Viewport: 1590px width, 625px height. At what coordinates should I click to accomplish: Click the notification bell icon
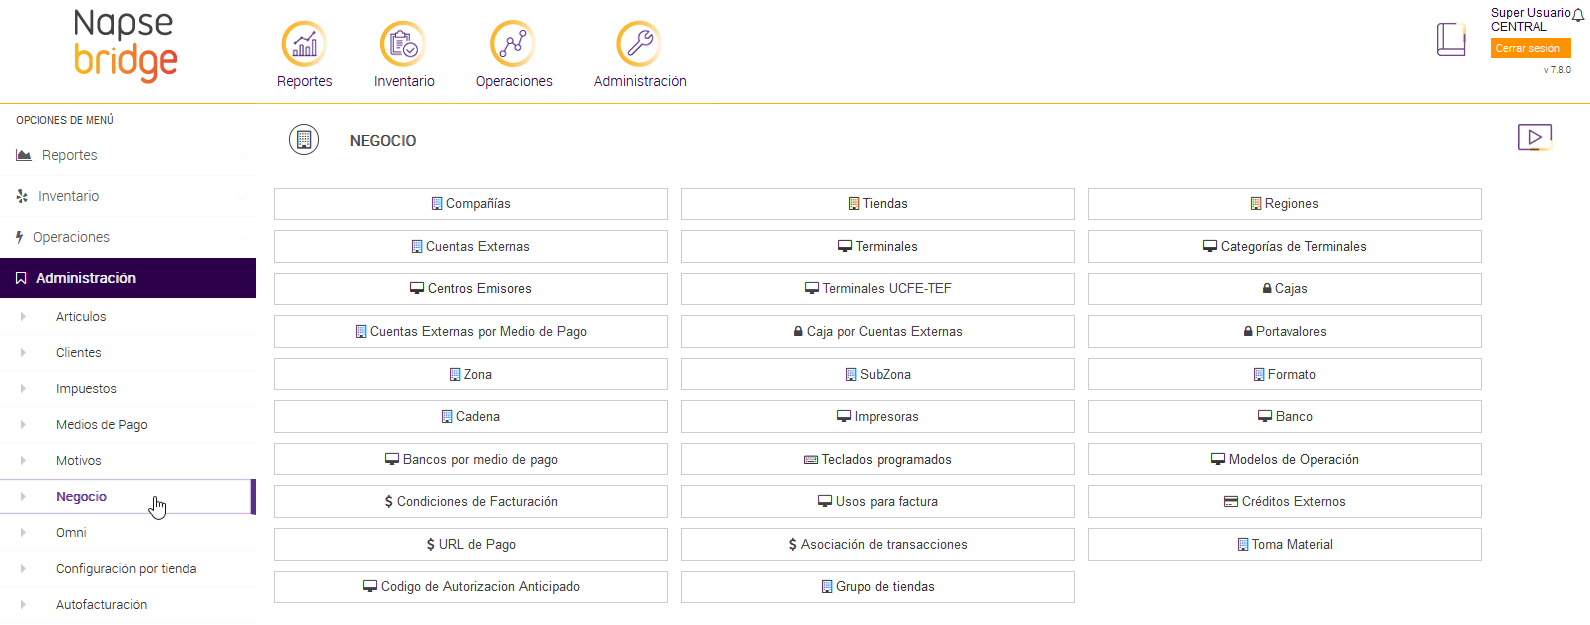tap(1578, 14)
